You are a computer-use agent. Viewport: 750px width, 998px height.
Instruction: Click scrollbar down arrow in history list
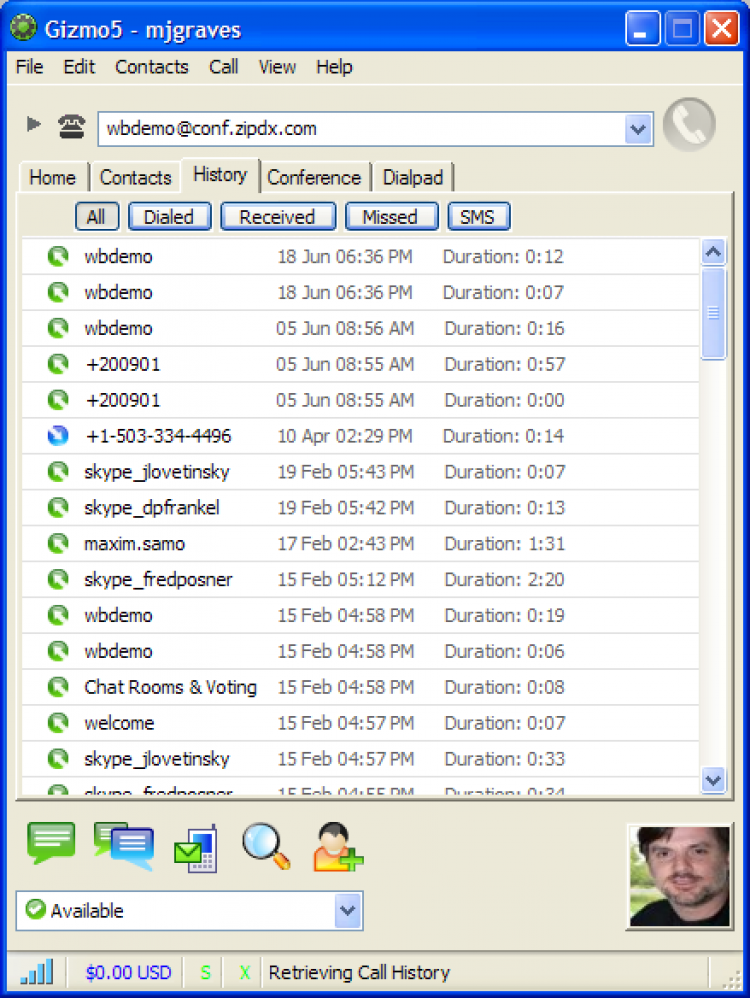coord(713,779)
